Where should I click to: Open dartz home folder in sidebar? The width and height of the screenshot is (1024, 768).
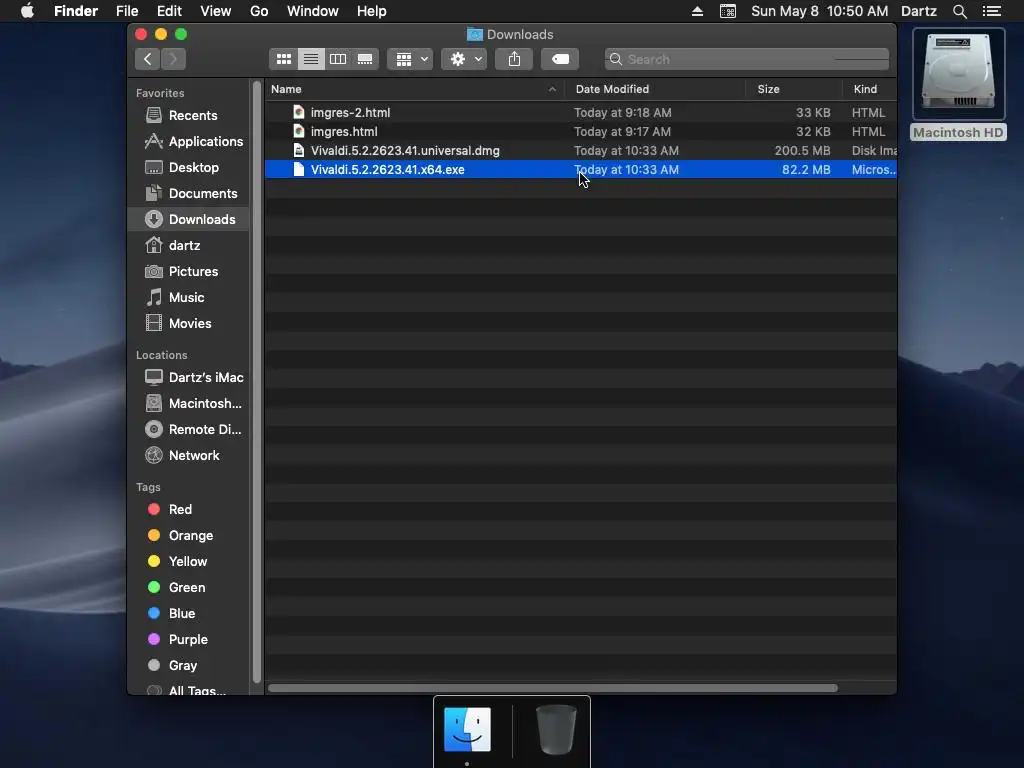[x=189, y=246]
